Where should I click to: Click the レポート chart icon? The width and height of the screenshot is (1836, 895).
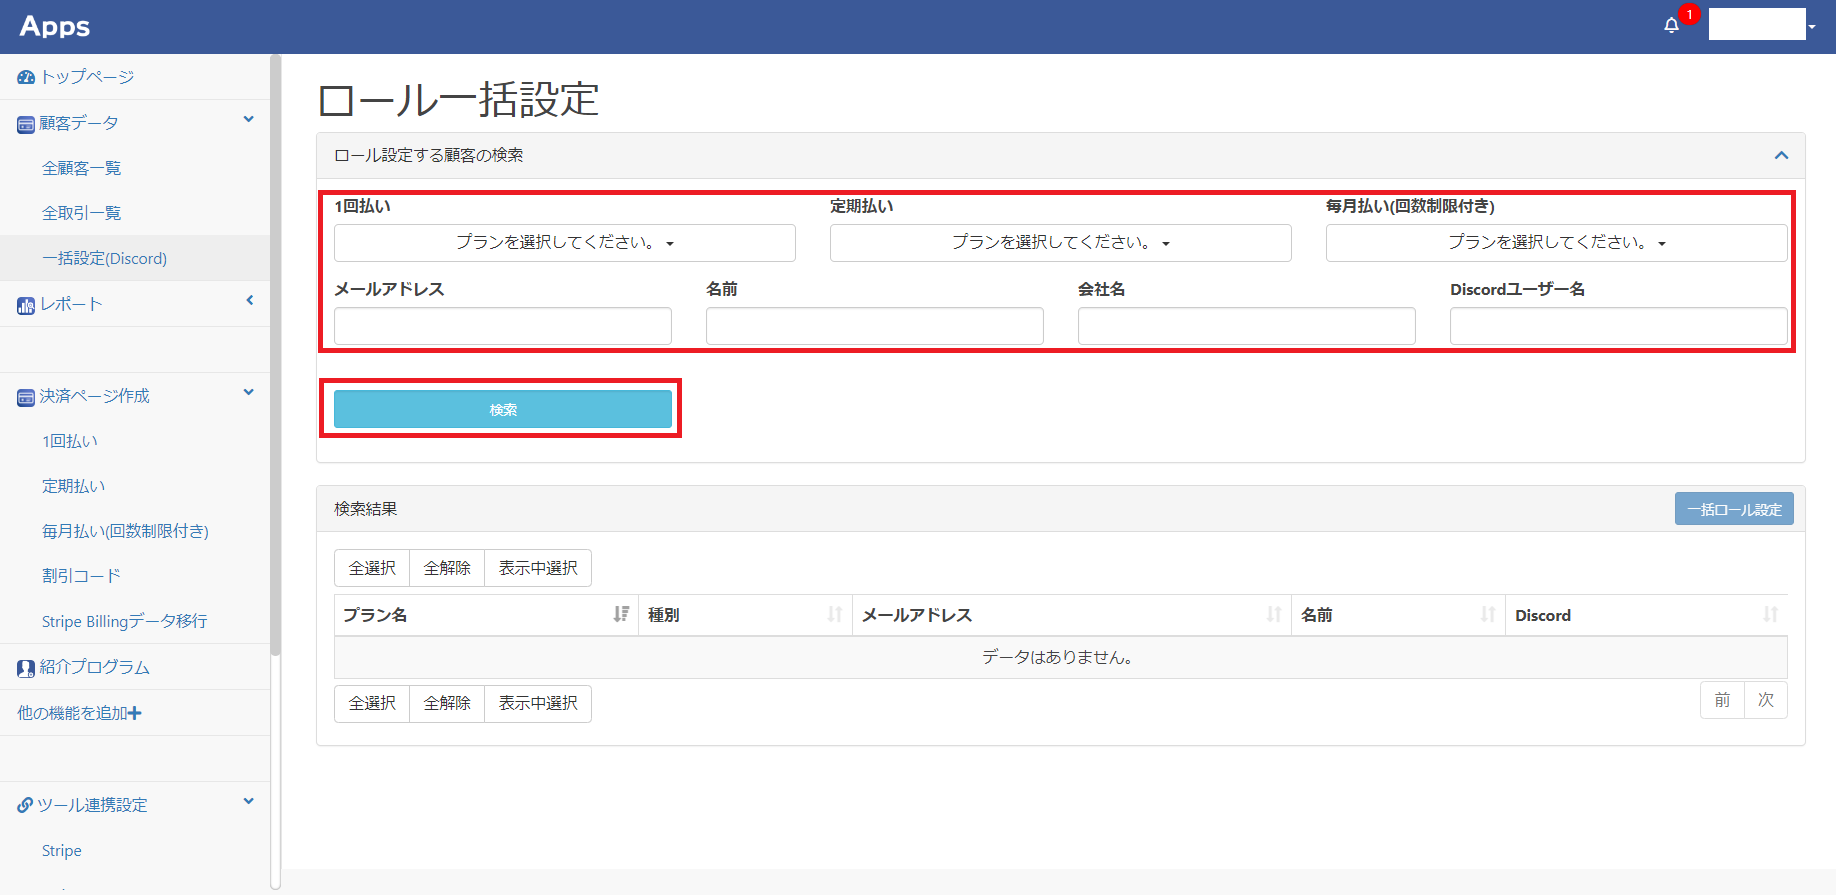pyautogui.click(x=26, y=305)
